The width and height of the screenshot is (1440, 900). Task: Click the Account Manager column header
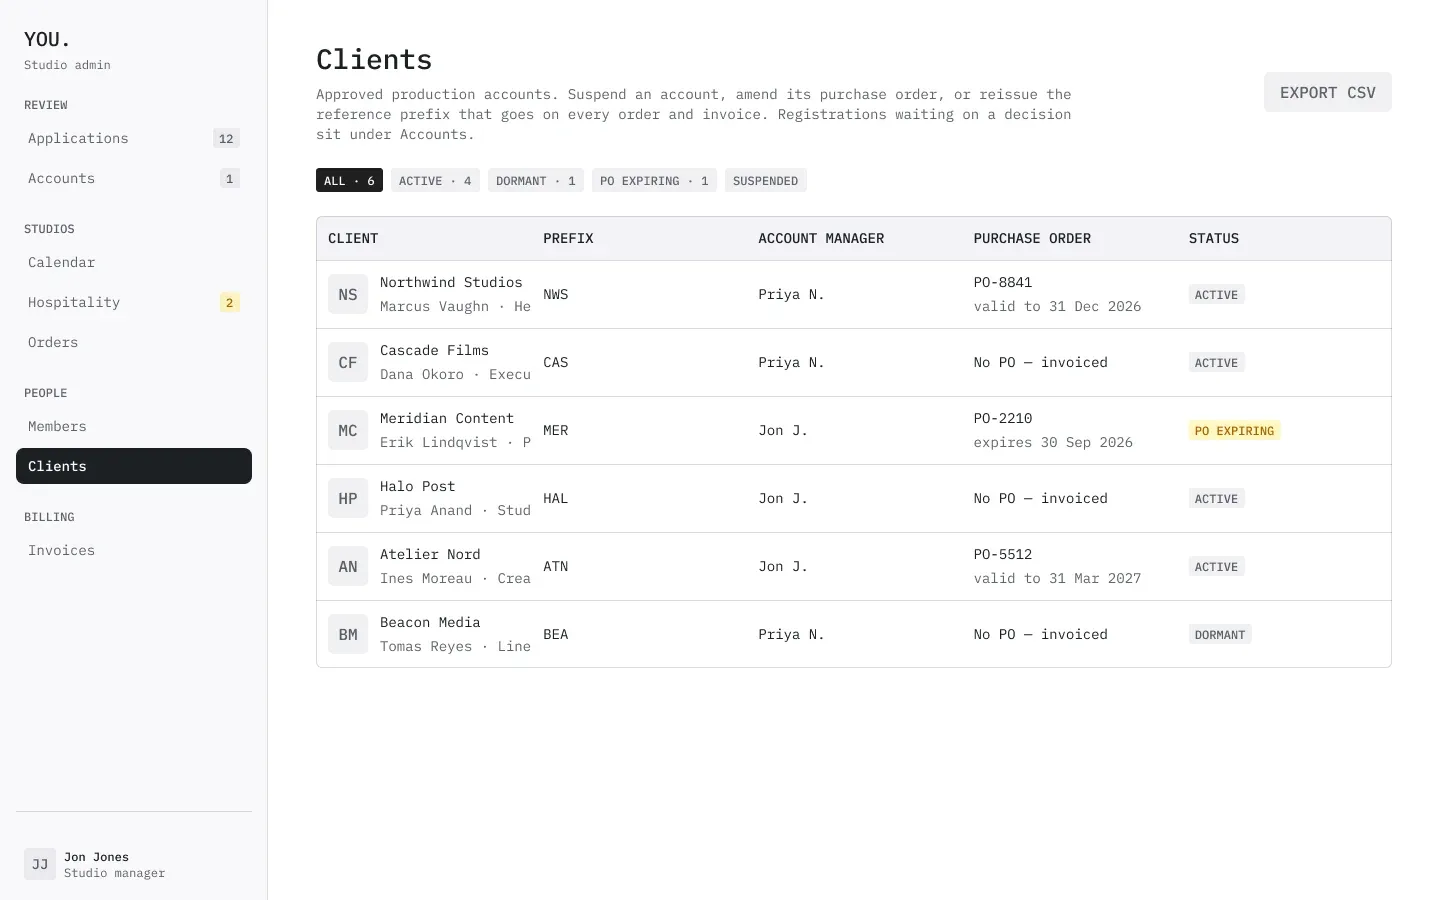821,239
